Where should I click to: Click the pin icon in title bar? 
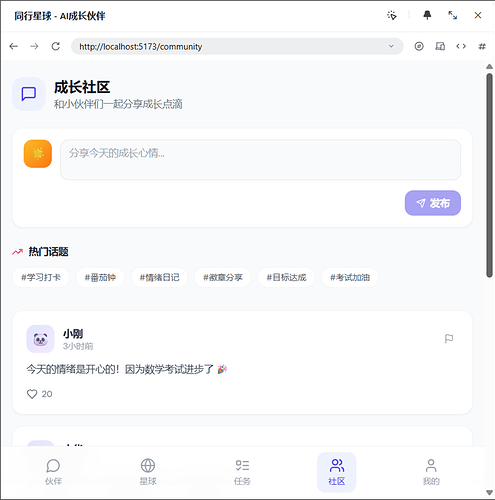[x=427, y=15]
